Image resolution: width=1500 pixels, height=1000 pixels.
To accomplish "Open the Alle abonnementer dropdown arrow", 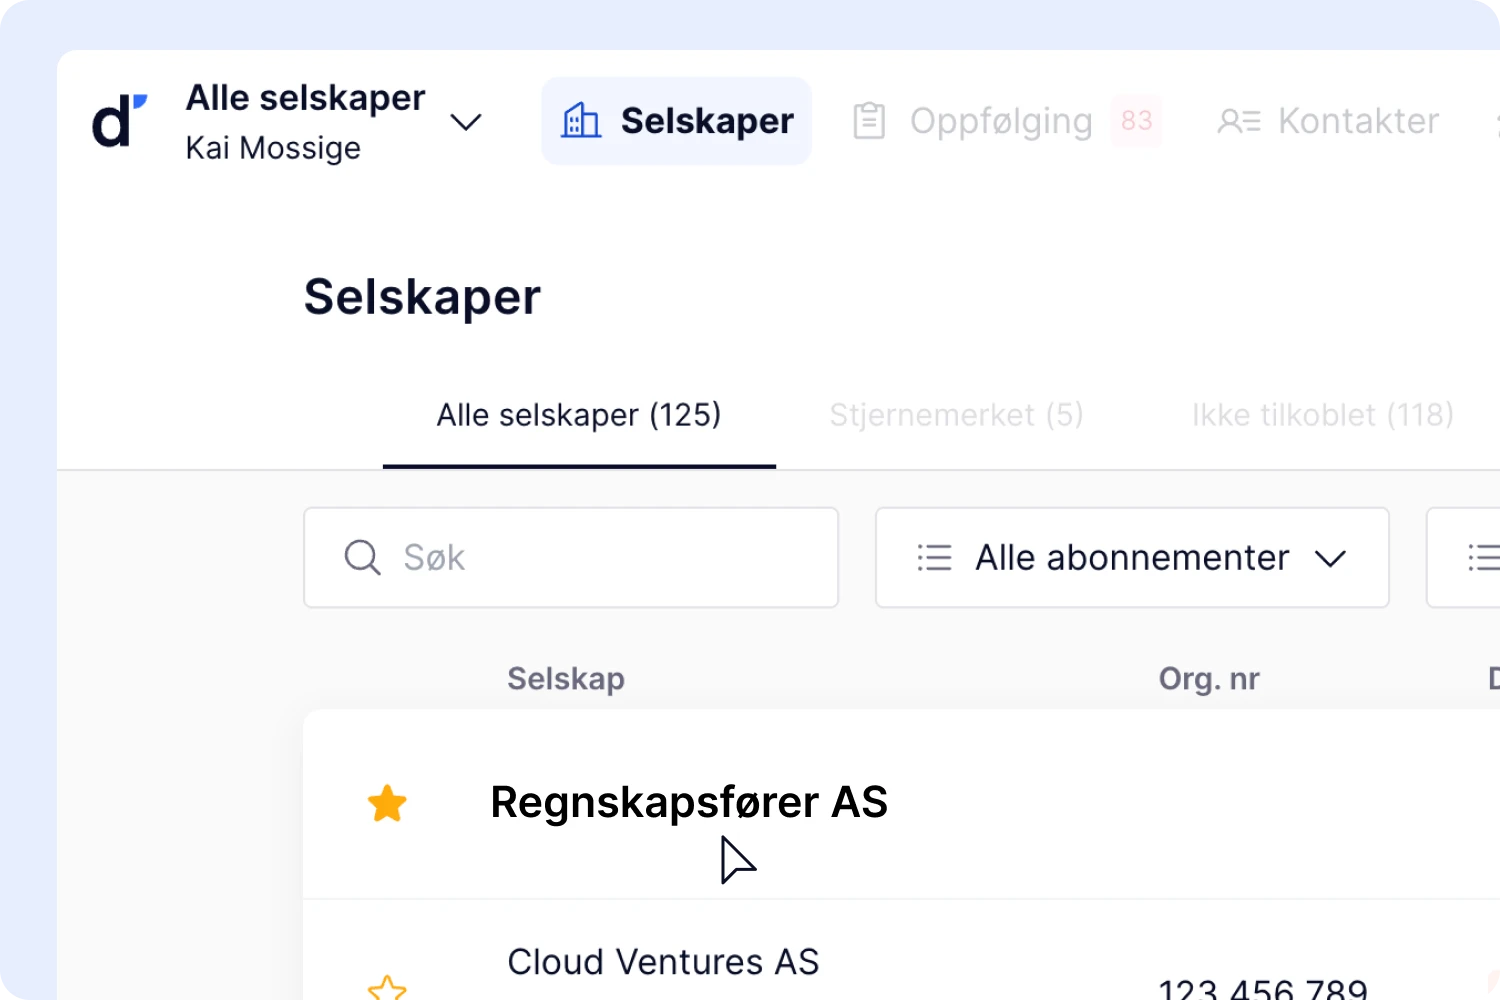I will (x=1330, y=558).
